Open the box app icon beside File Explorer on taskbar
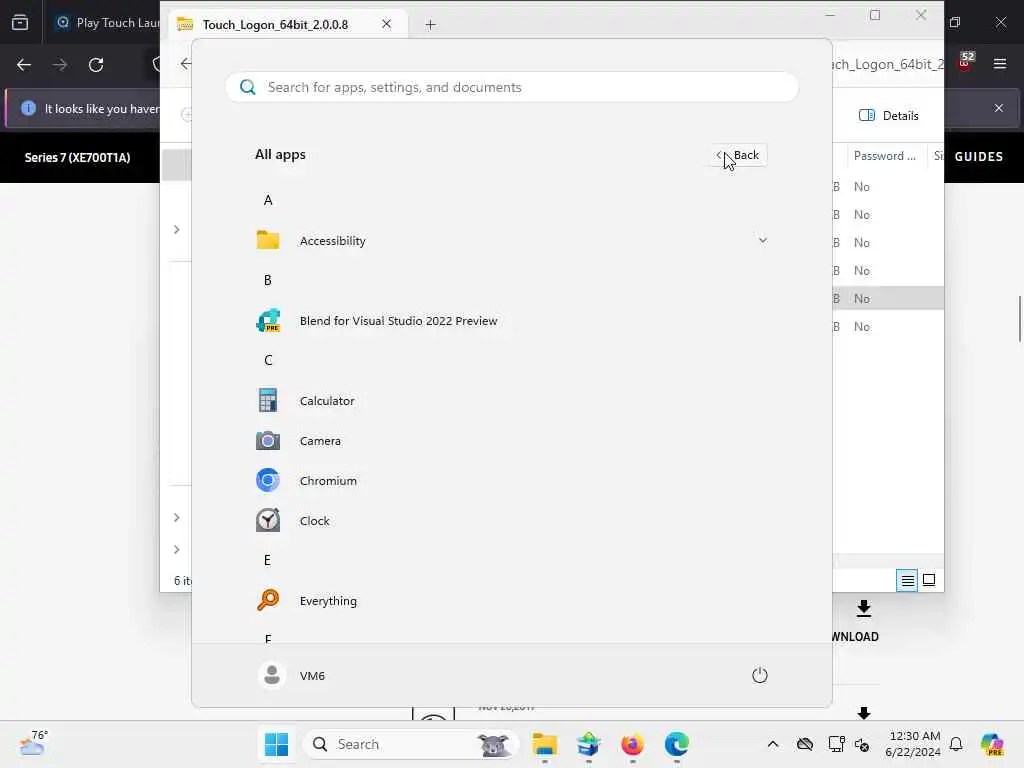Screen dimensions: 1024x768 588,744
